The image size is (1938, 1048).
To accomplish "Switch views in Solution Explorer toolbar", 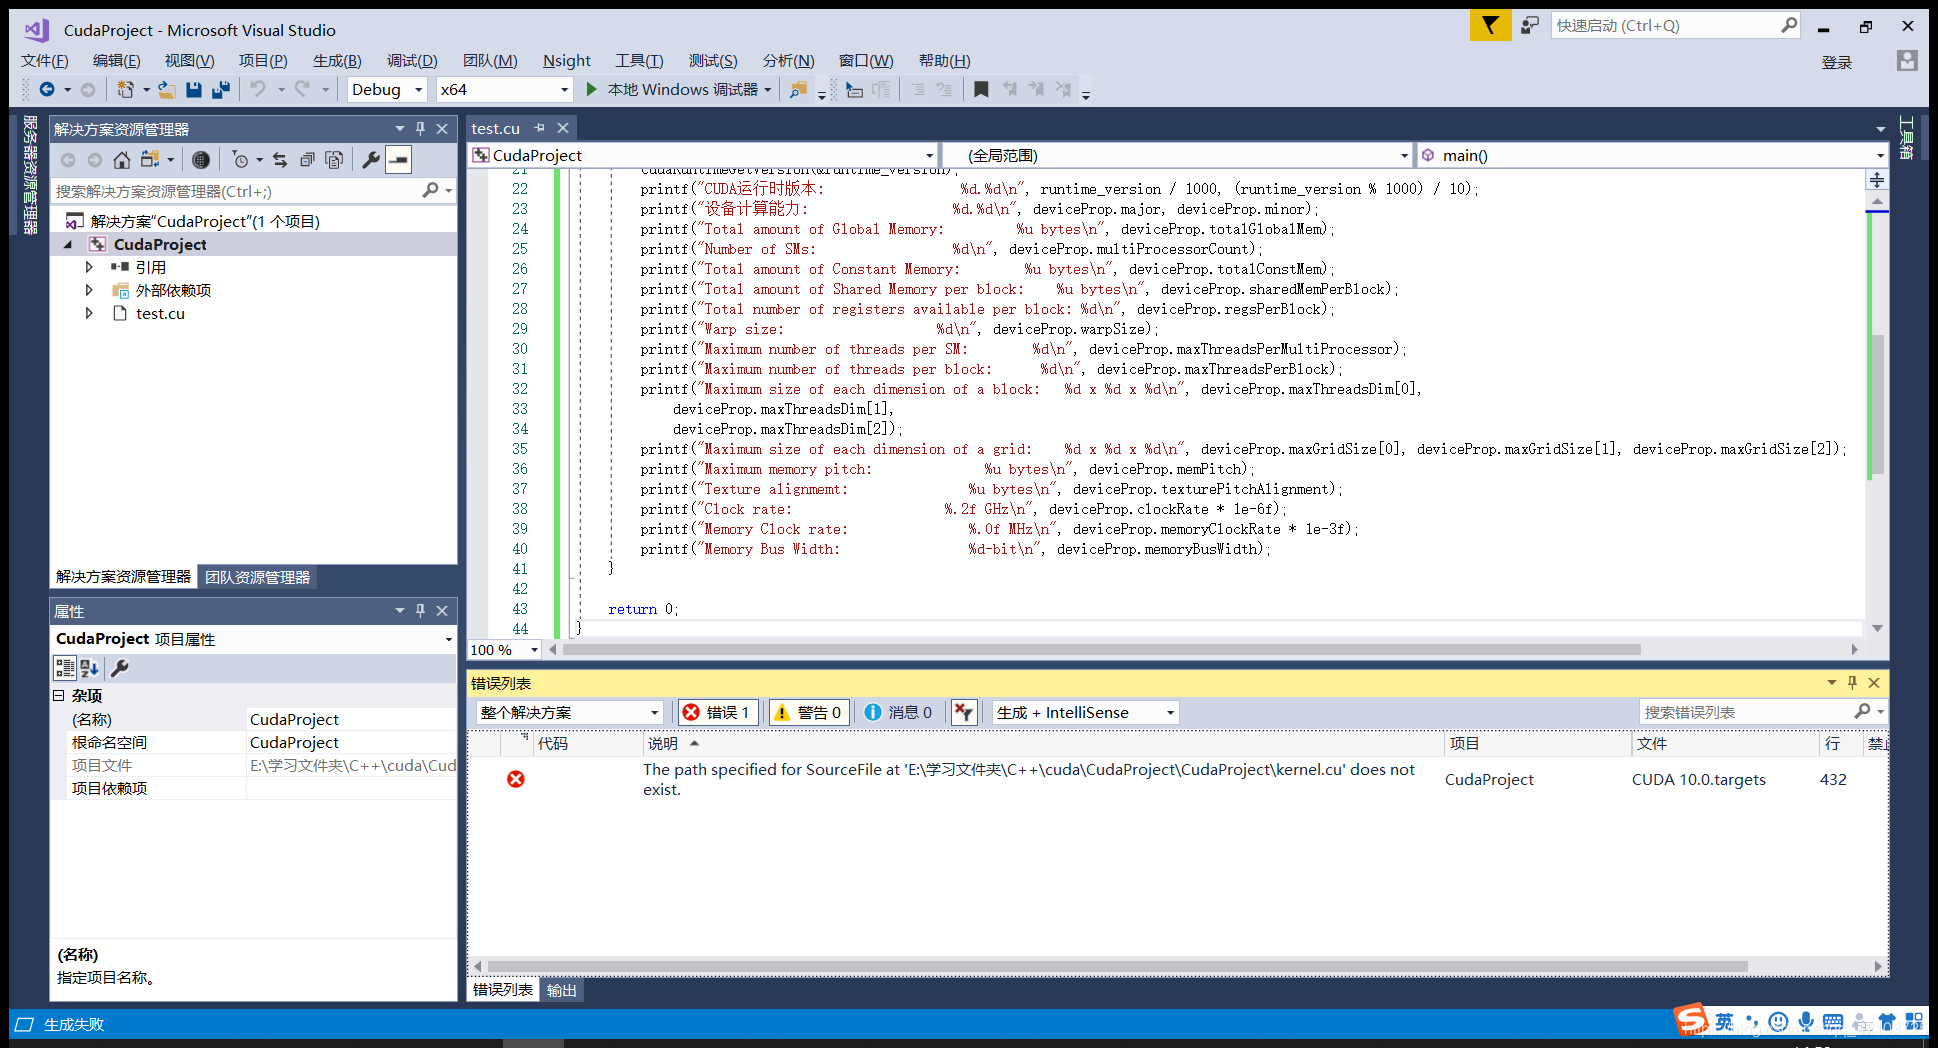I will [x=150, y=160].
